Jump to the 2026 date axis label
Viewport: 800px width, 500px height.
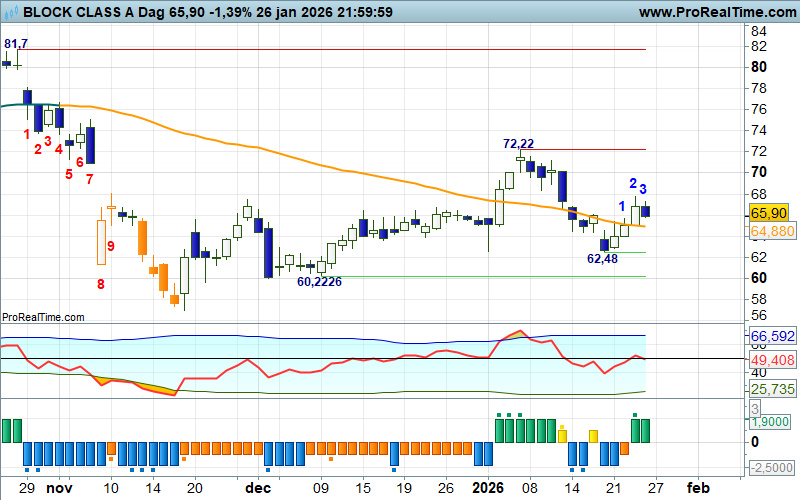[490, 488]
